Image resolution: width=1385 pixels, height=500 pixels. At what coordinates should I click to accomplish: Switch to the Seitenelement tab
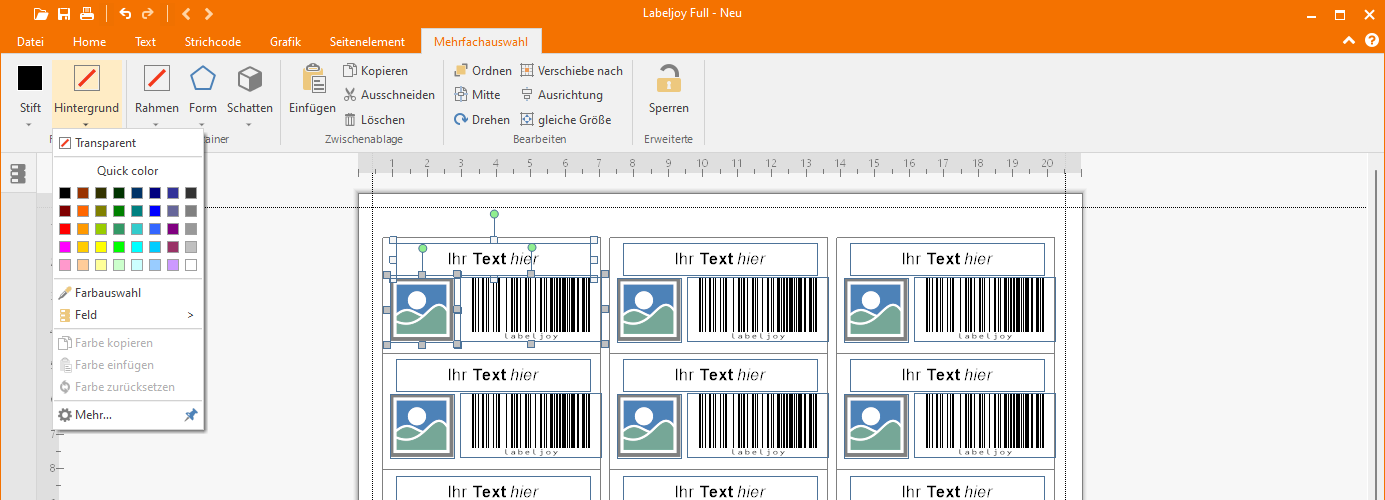[x=367, y=42]
